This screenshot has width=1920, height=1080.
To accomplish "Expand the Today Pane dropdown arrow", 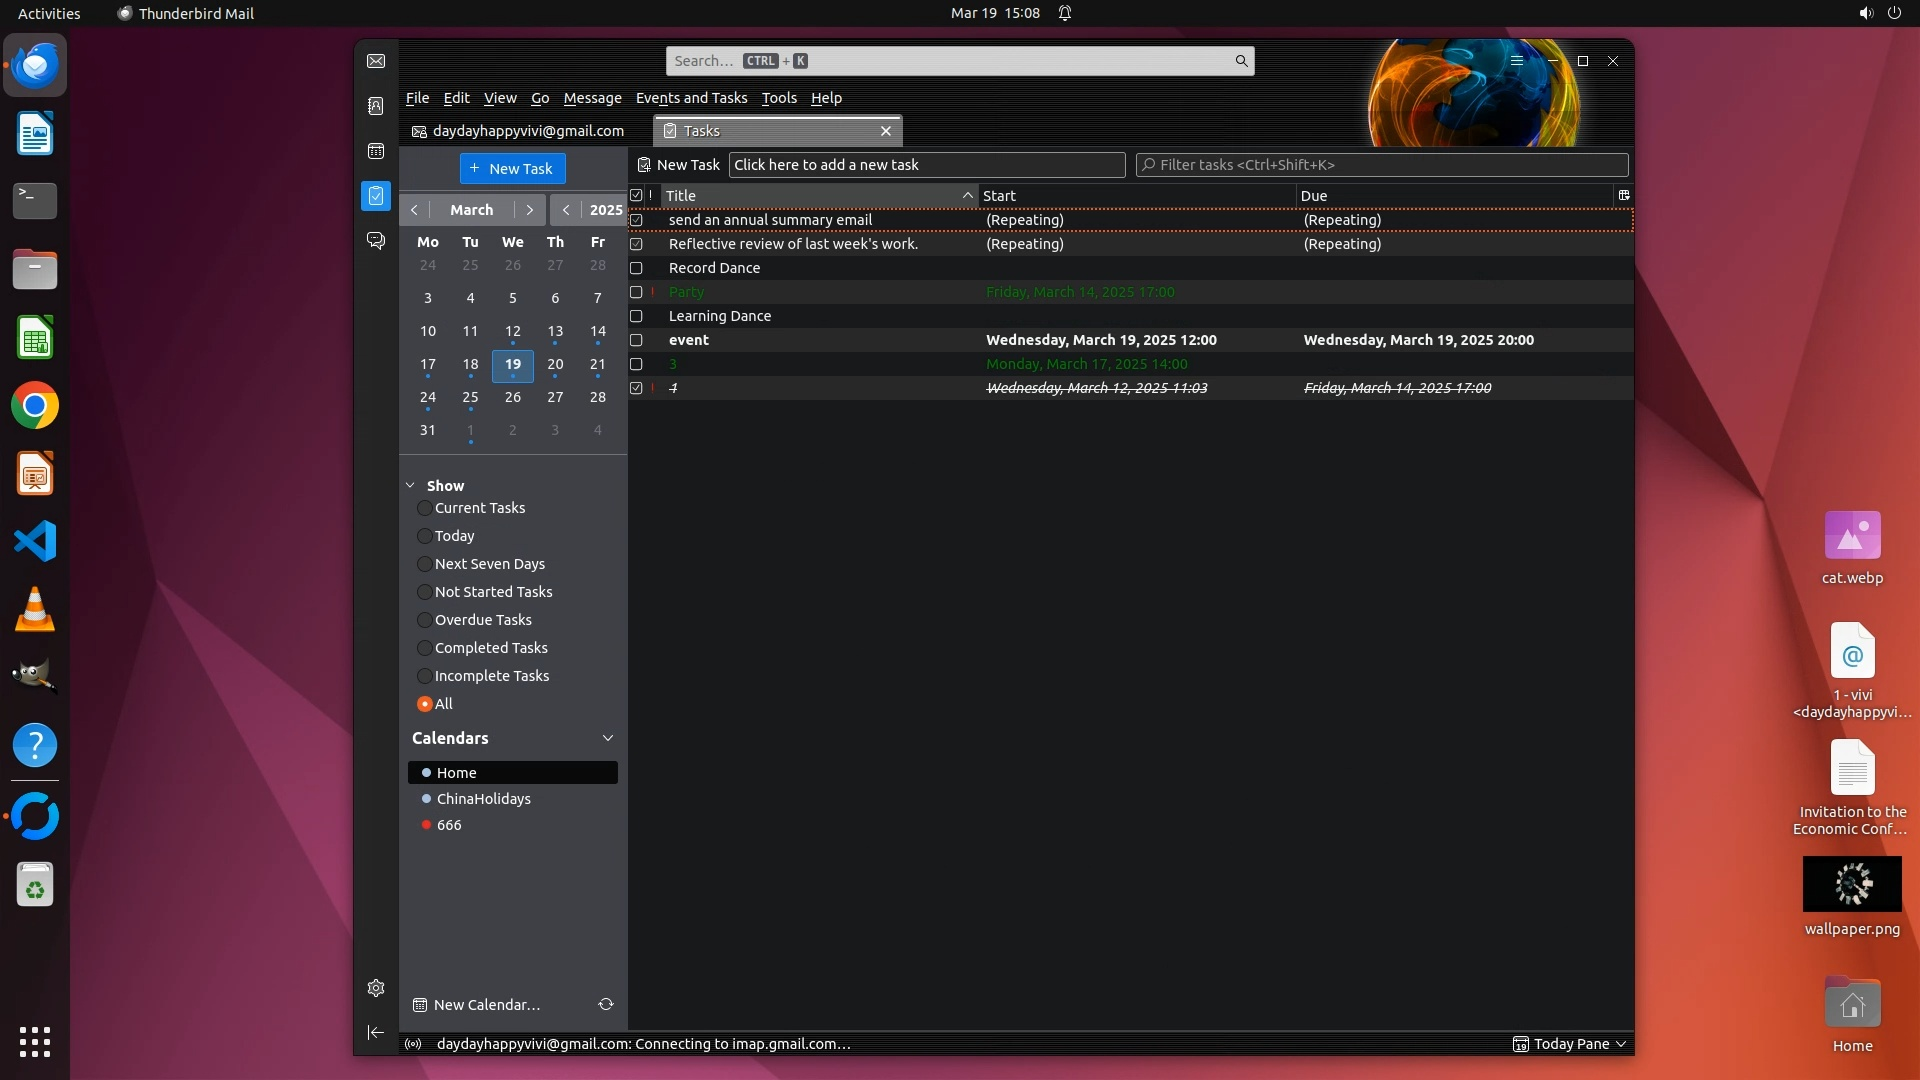I will [x=1621, y=1044].
